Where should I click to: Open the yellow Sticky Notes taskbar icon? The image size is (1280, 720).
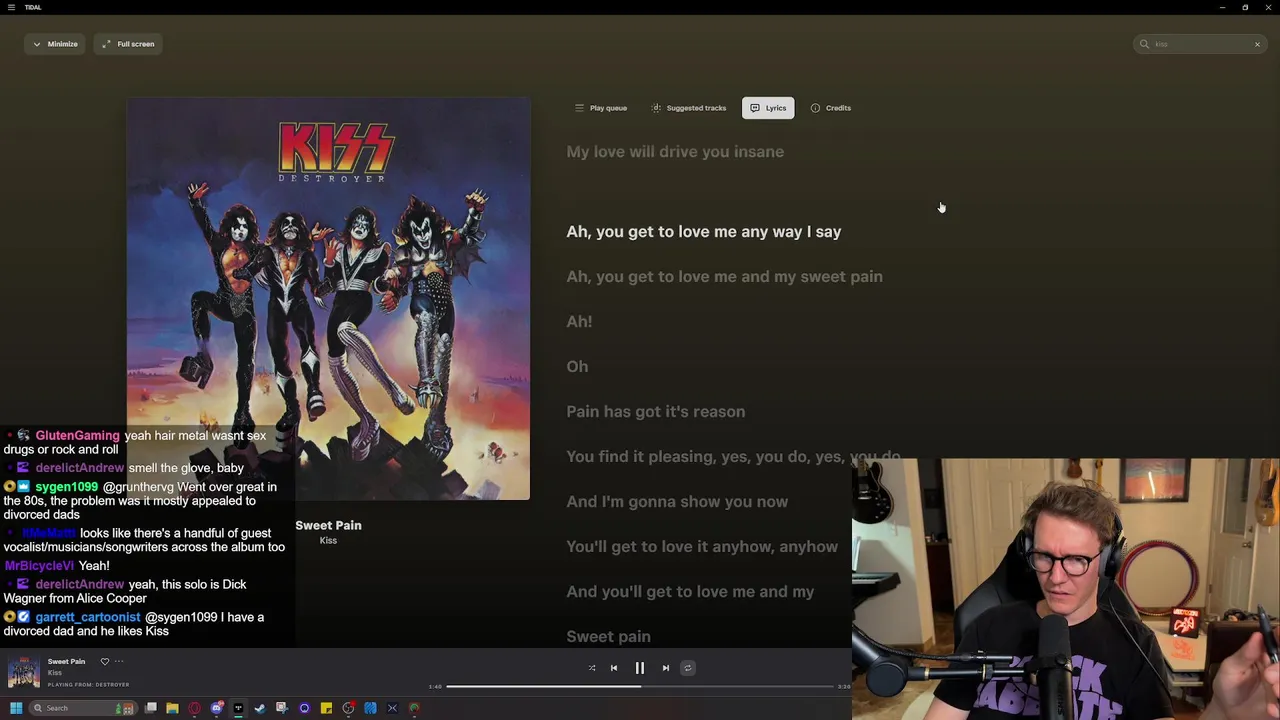click(x=326, y=708)
